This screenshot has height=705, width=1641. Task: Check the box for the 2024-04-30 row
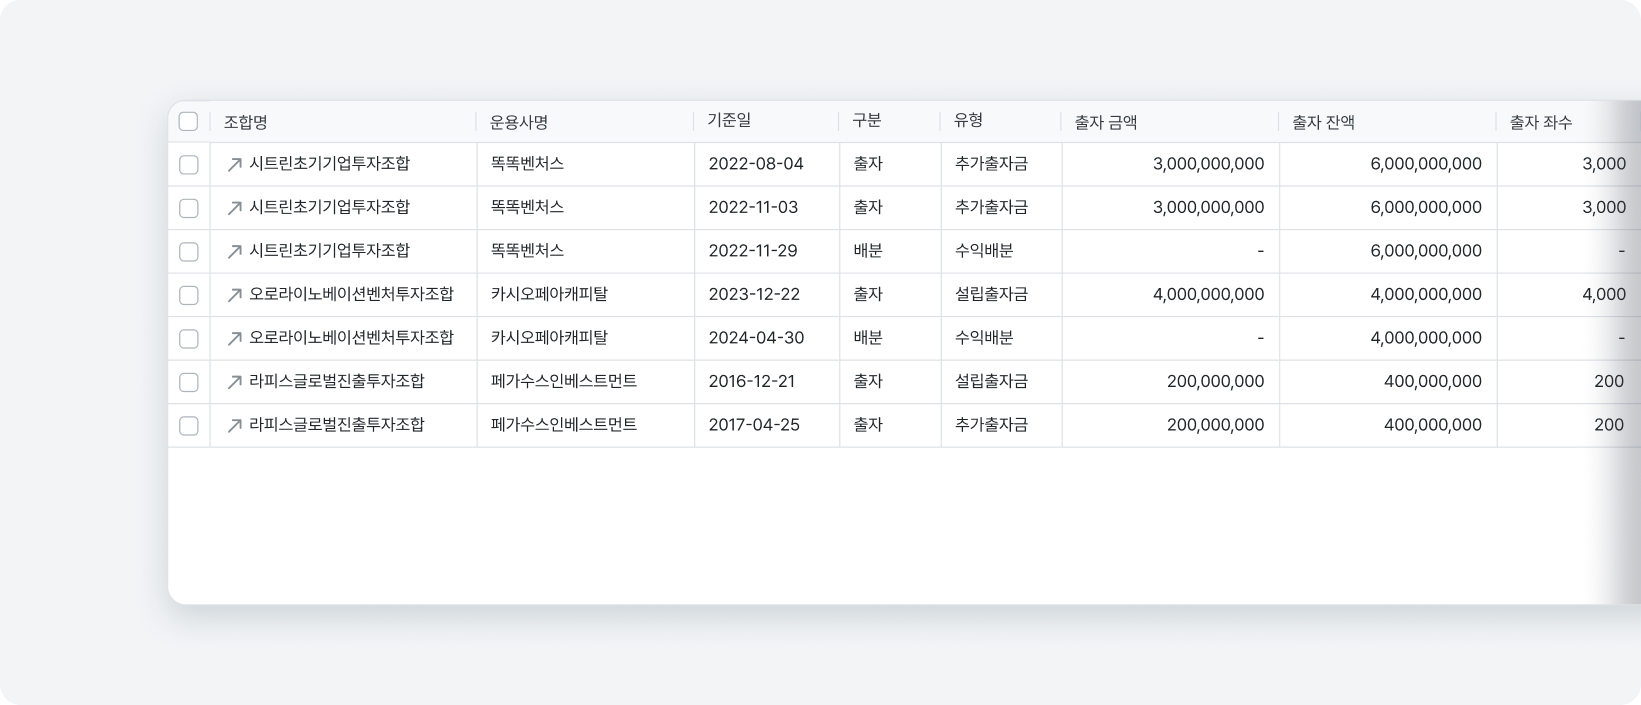pos(188,339)
